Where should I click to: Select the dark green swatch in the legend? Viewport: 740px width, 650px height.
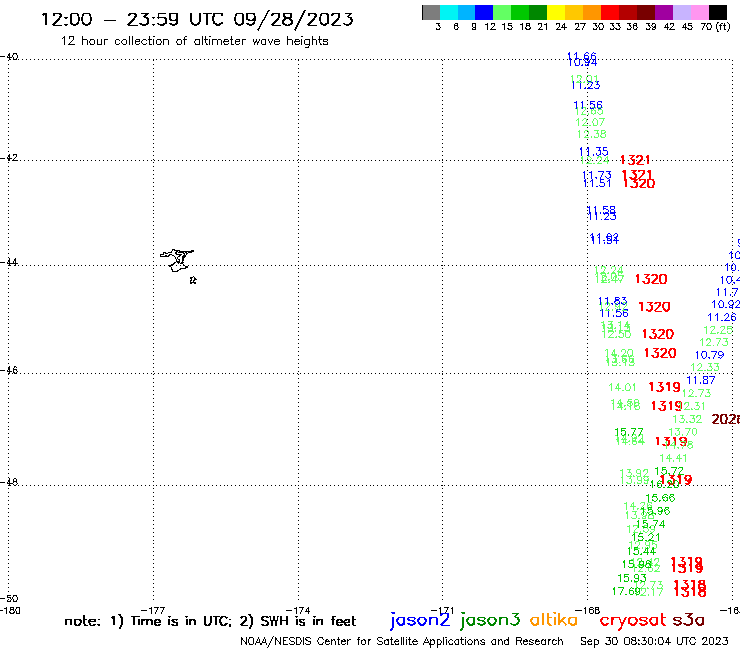click(x=538, y=12)
